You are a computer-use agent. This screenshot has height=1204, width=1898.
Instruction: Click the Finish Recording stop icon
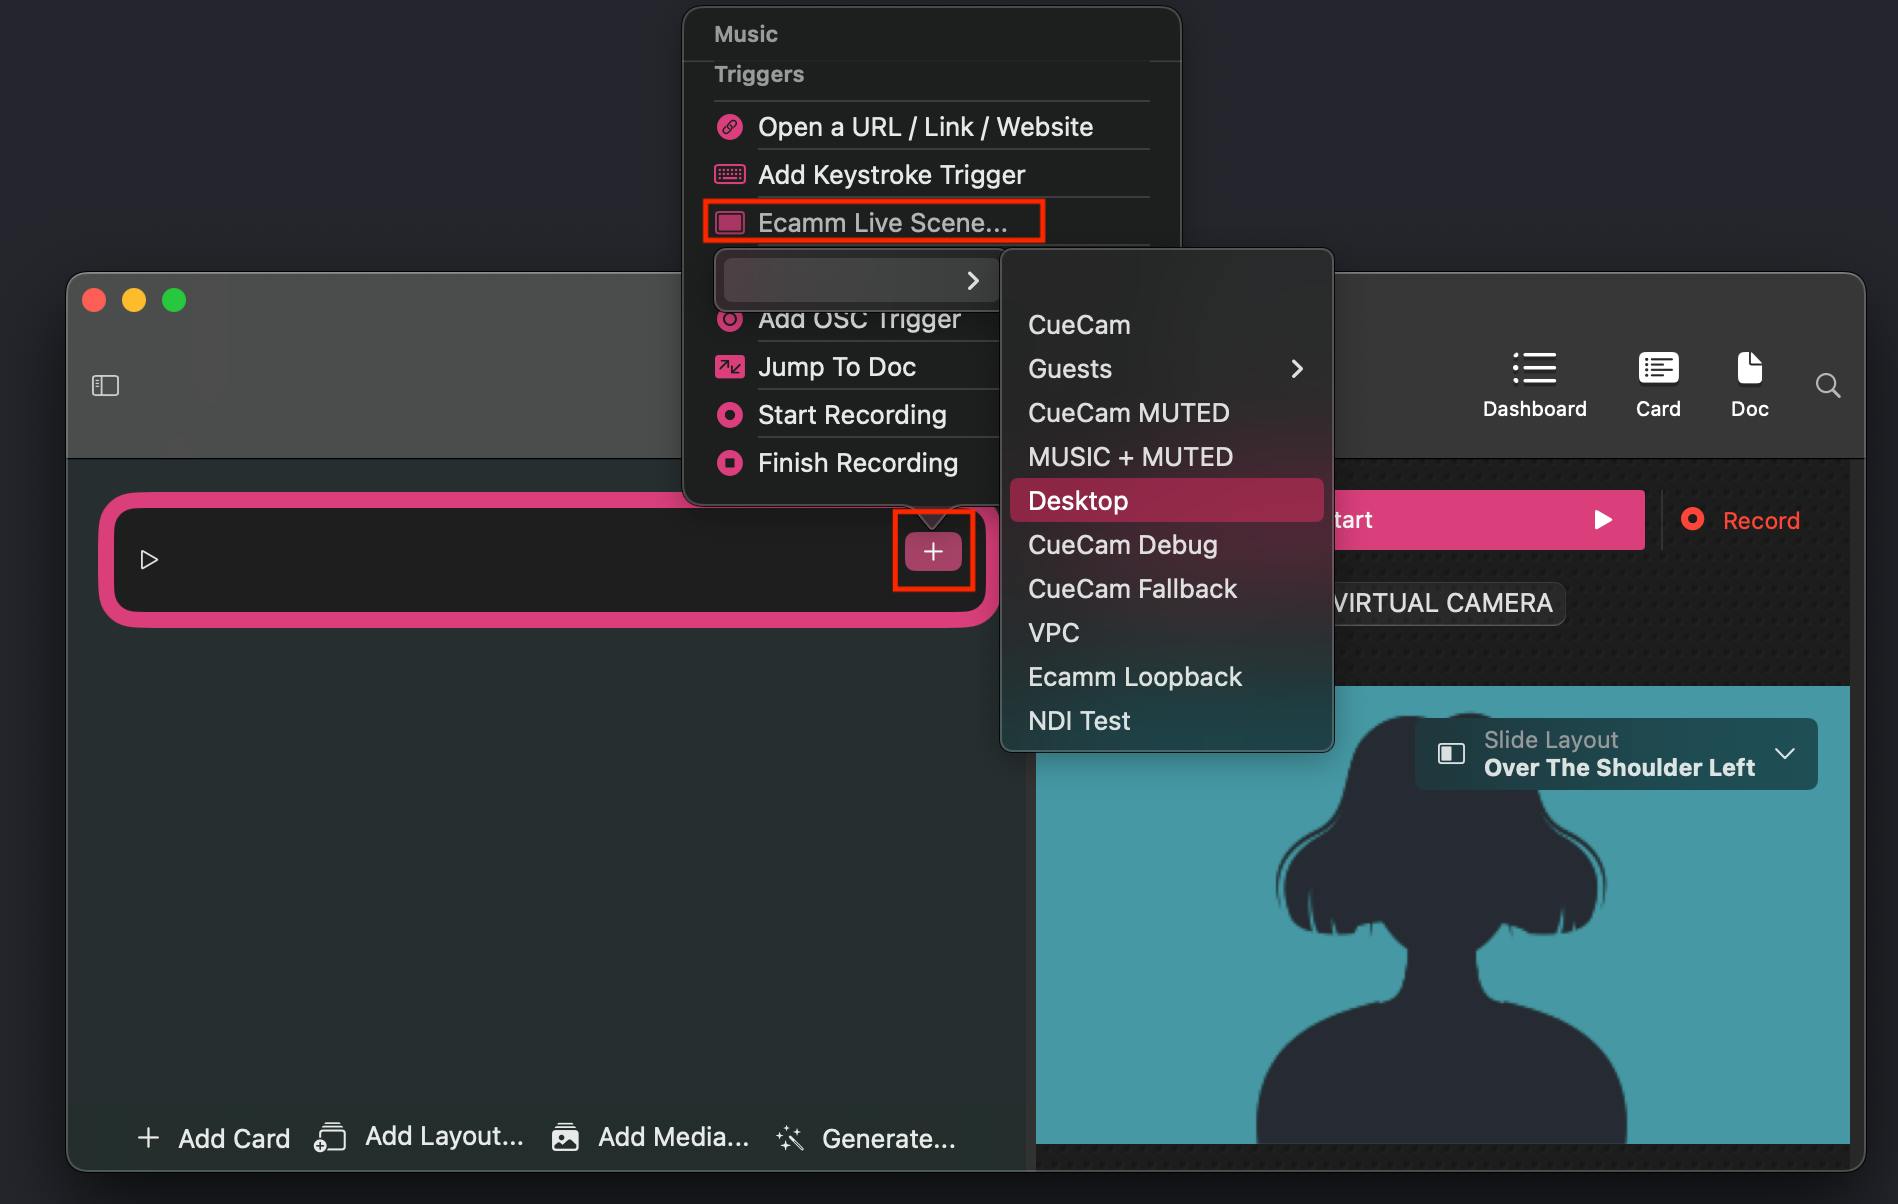click(x=730, y=463)
